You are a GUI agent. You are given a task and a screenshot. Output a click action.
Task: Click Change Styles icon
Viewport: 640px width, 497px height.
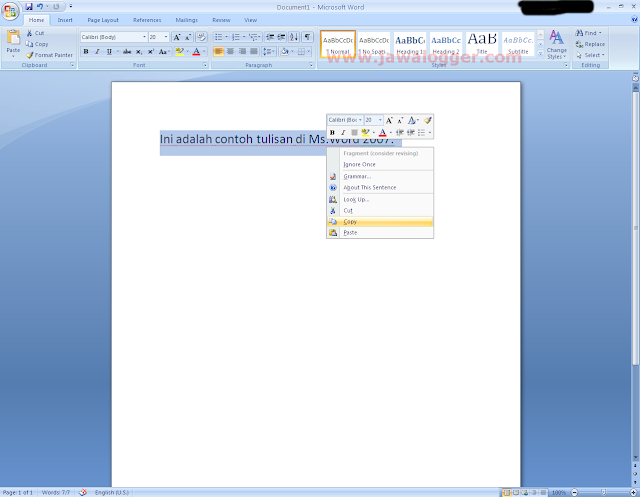click(556, 44)
